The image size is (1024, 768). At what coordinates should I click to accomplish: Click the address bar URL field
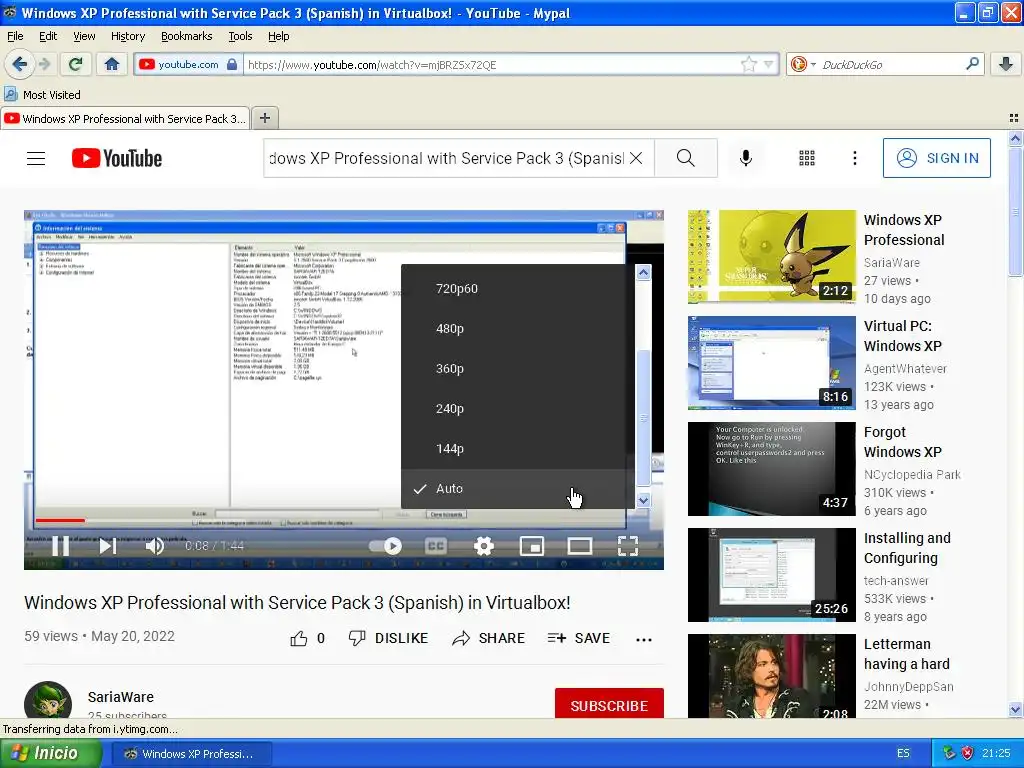click(493, 65)
